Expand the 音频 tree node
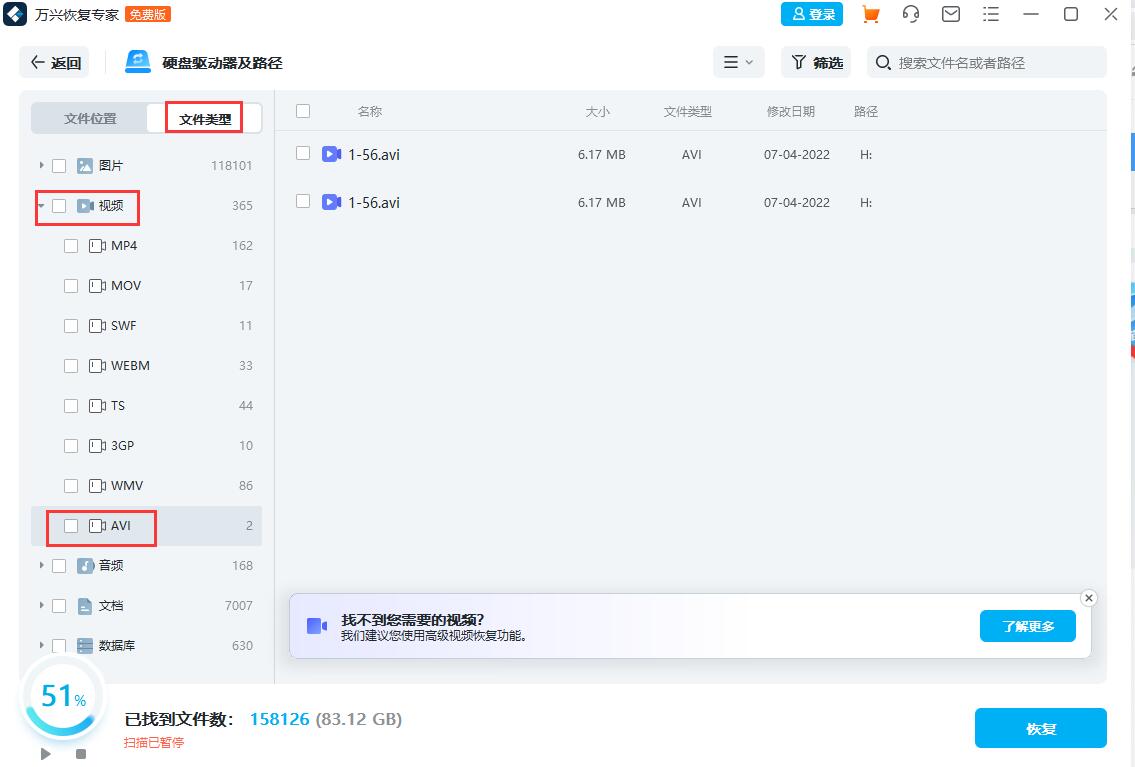This screenshot has width=1135, height=767. 41,565
